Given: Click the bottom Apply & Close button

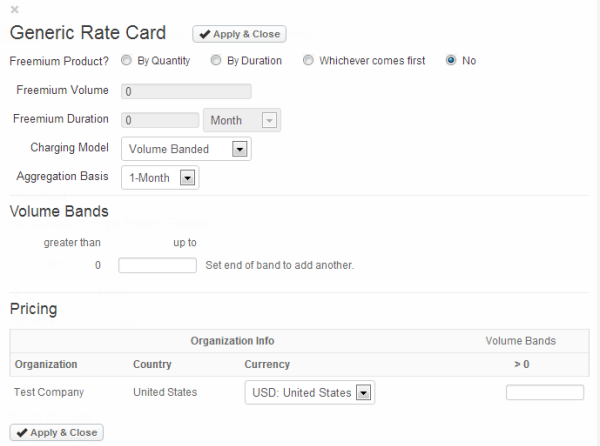Looking at the screenshot, I should 56,433.
